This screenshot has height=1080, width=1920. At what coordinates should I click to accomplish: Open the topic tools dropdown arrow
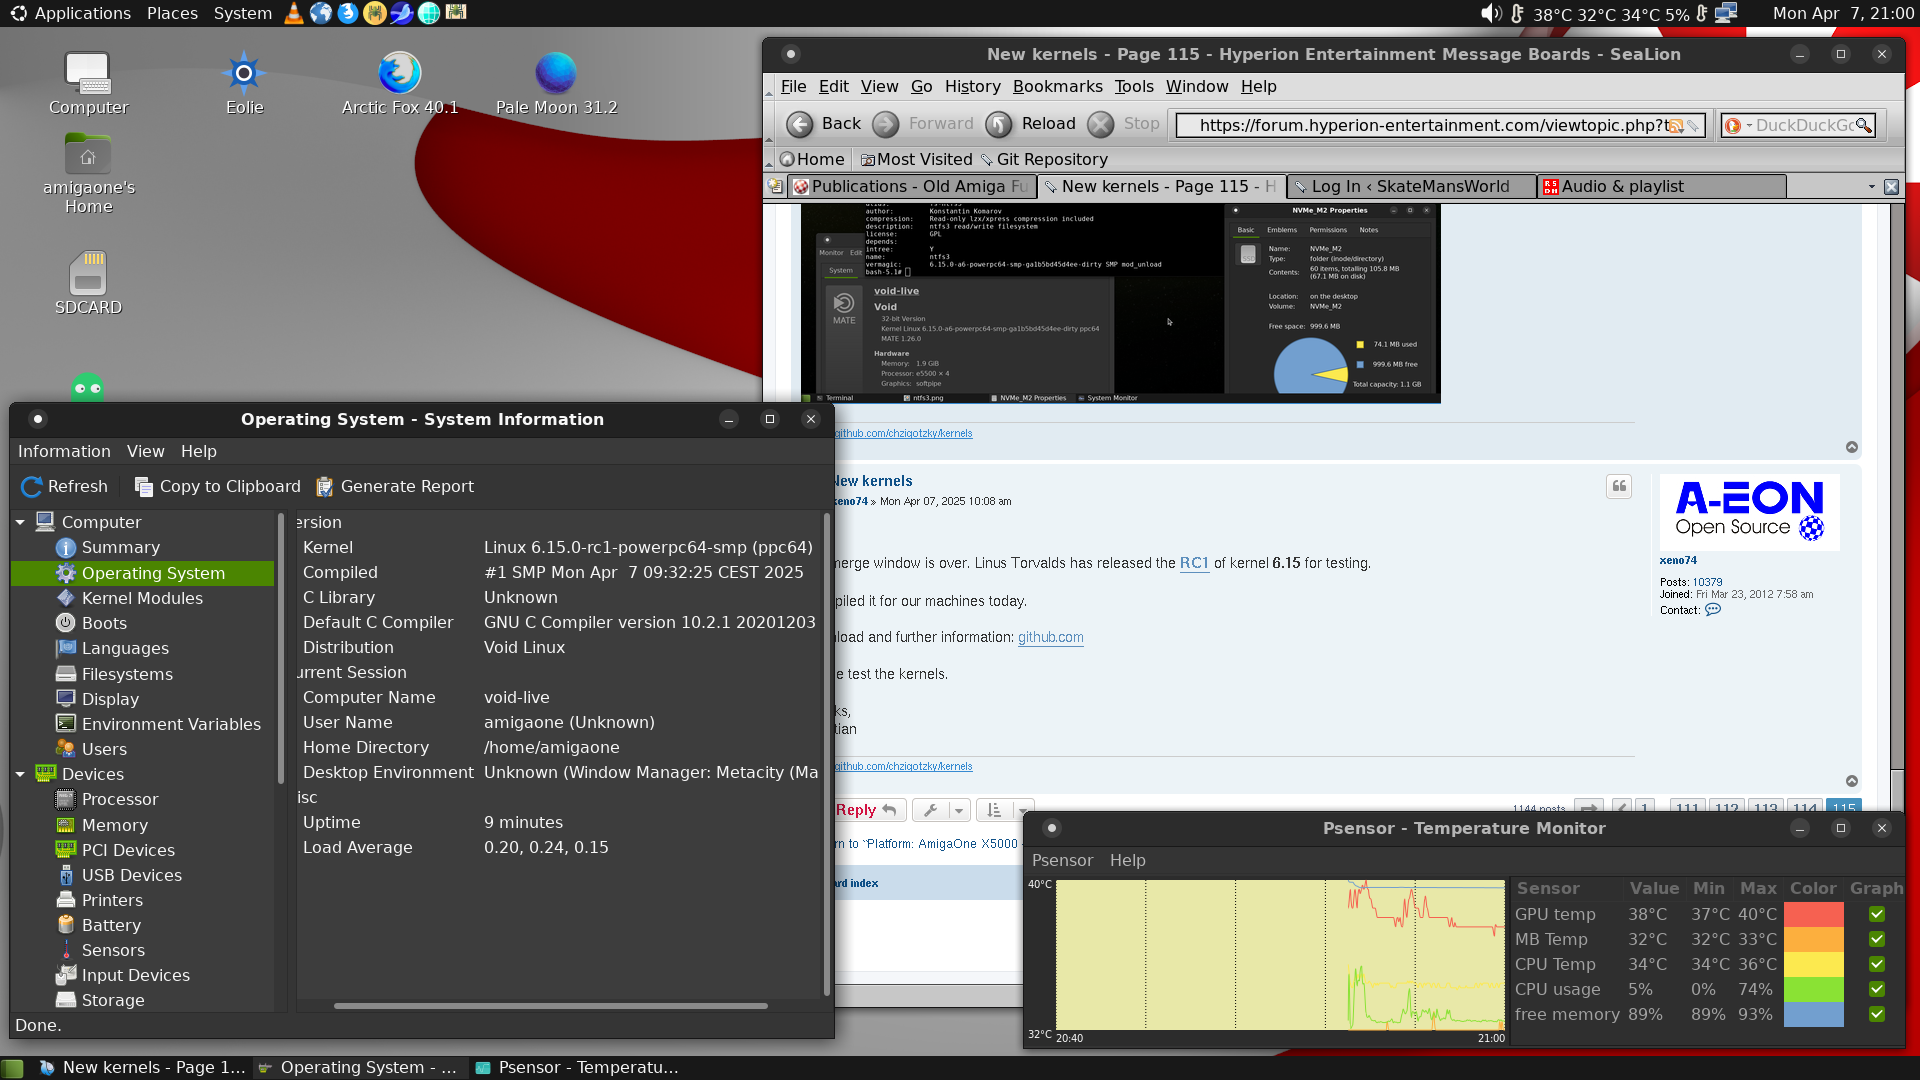pyautogui.click(x=959, y=810)
